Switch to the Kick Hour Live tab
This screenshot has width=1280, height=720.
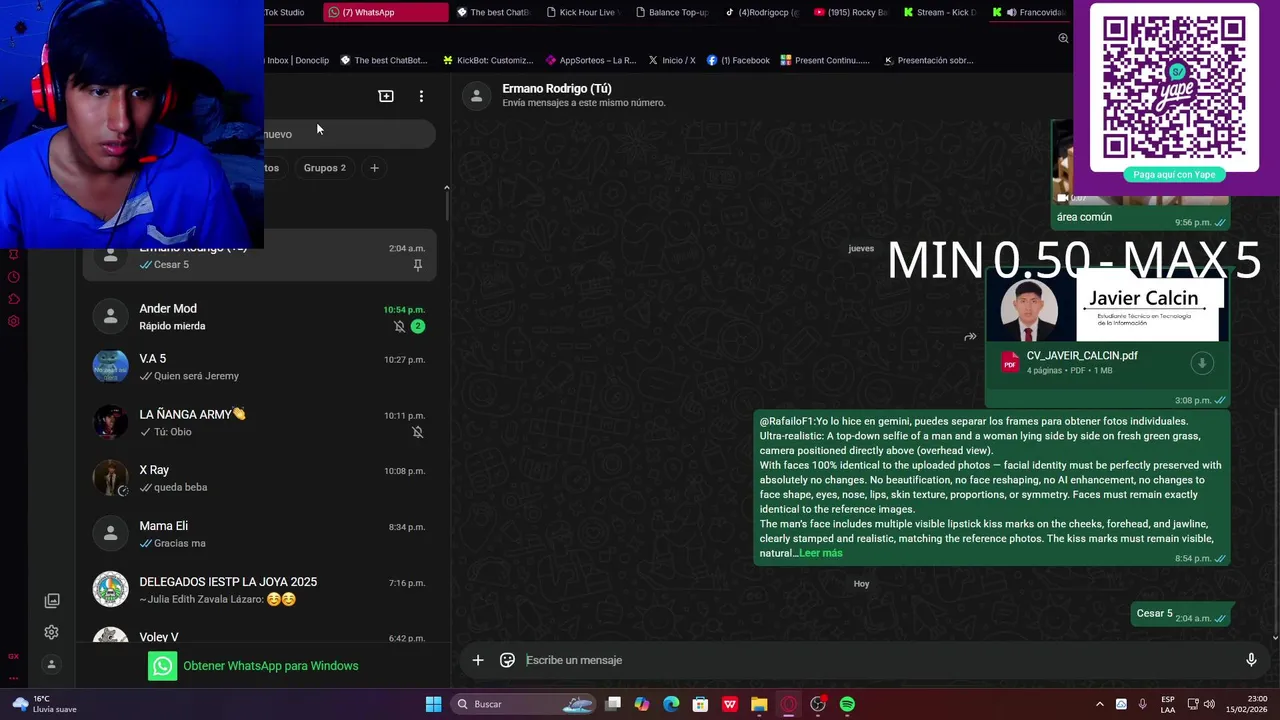pos(584,12)
